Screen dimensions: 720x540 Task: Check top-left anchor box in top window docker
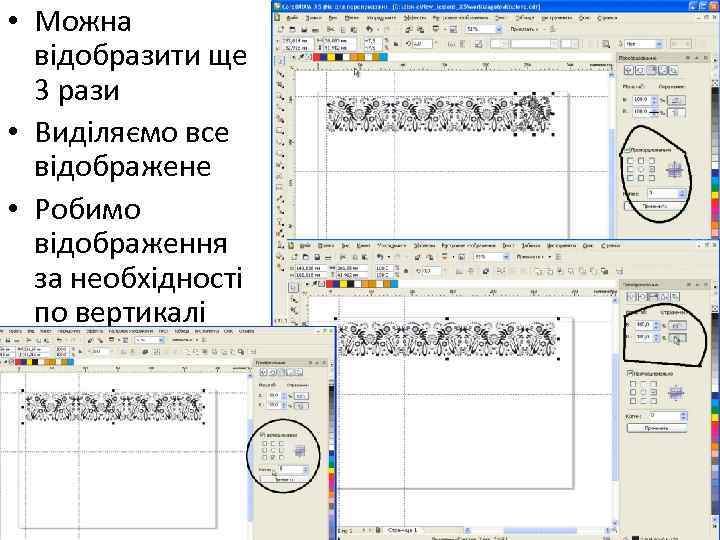[x=630, y=161]
